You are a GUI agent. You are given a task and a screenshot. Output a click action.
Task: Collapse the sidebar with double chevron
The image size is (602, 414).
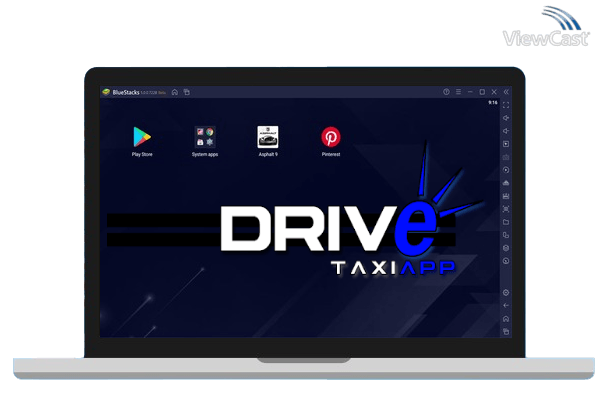[x=506, y=92]
